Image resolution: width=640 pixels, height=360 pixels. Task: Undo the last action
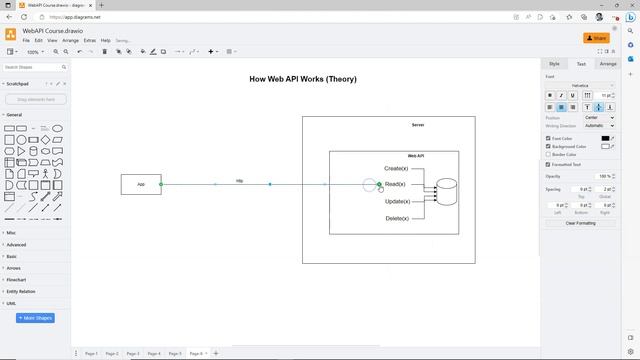80,52
